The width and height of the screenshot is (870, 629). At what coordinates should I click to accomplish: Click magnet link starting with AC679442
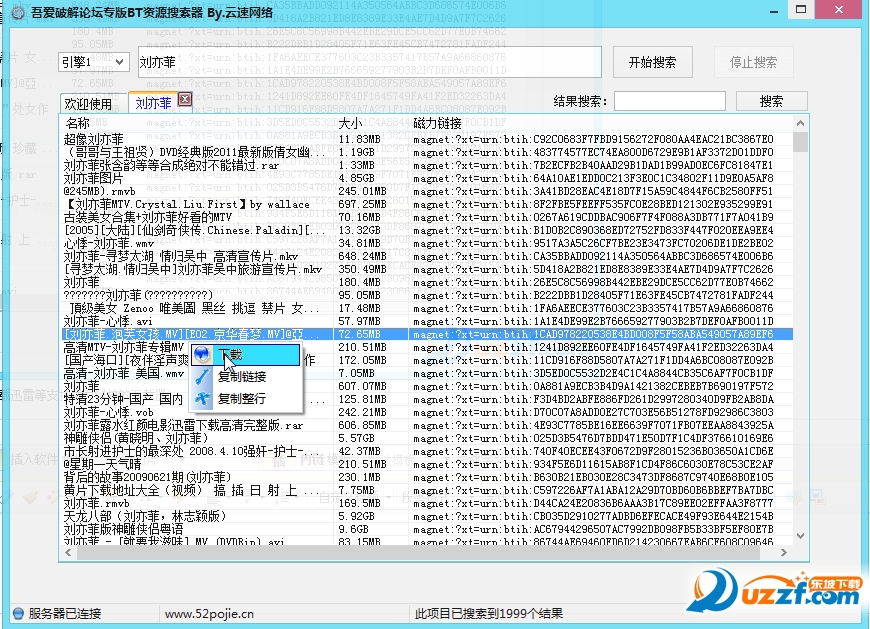(x=593, y=529)
